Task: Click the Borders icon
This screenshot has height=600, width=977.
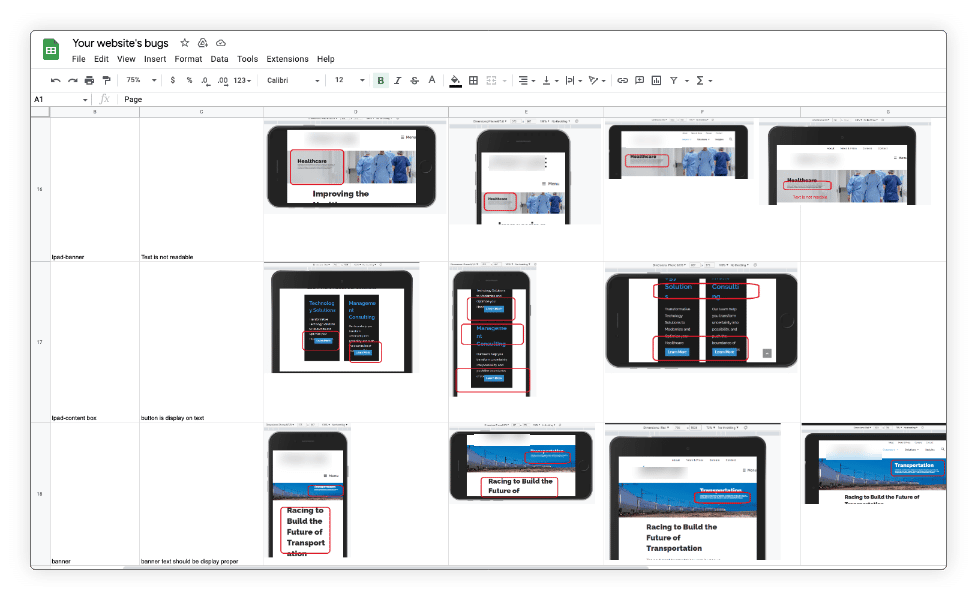Action: [473, 80]
